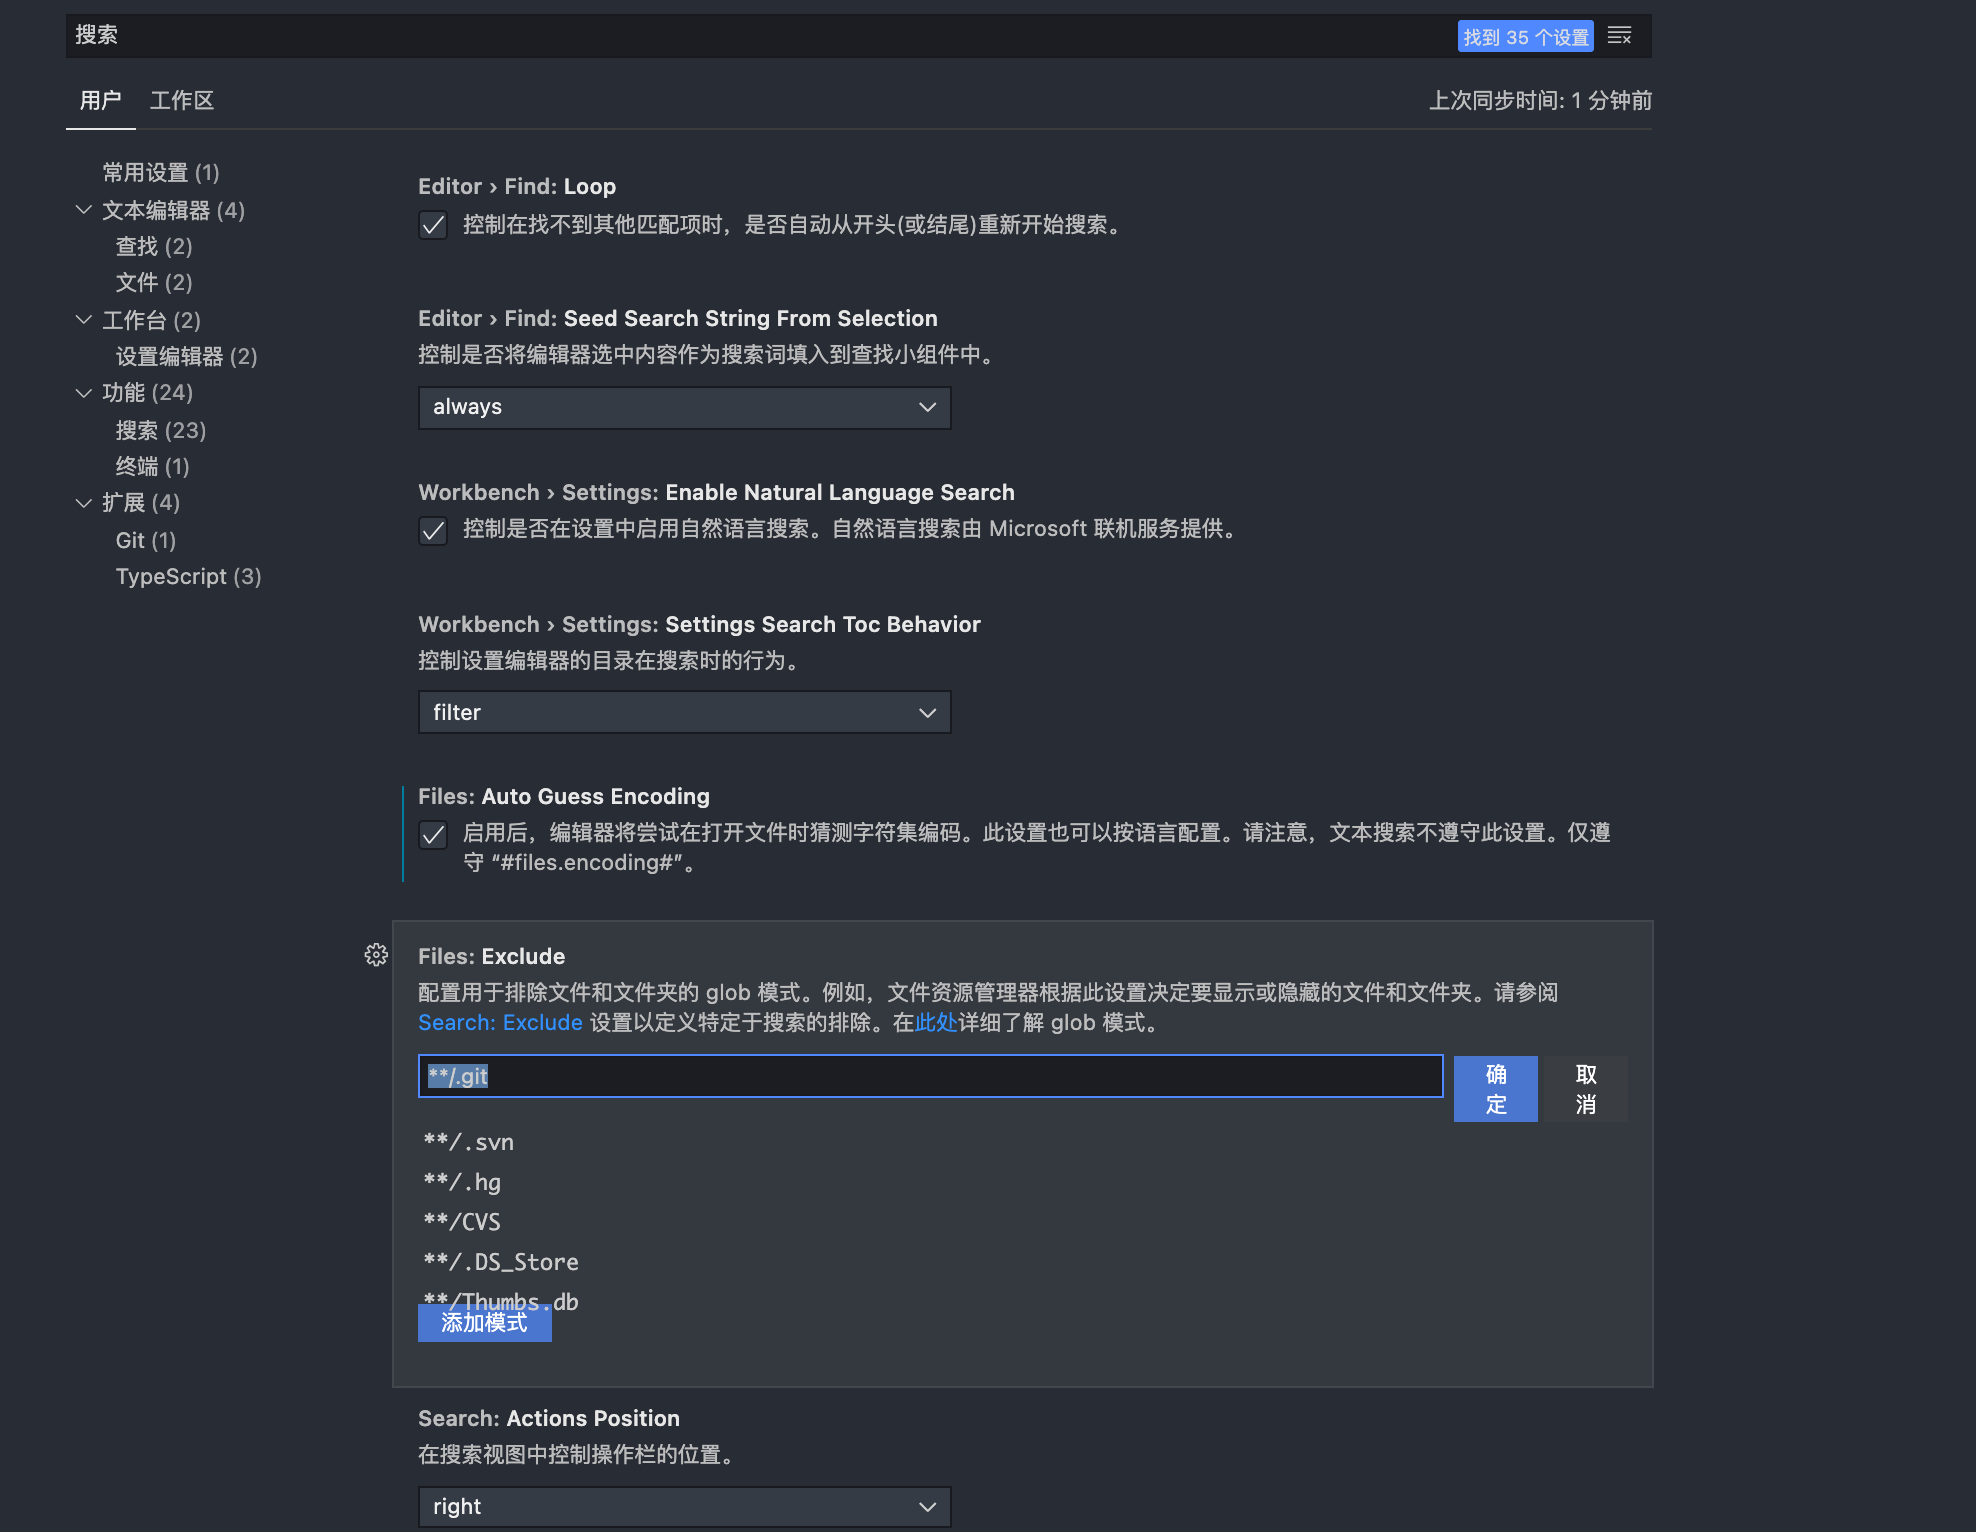Image resolution: width=1976 pixels, height=1532 pixels.
Task: Click the 取消 cancel button
Action: click(1585, 1089)
